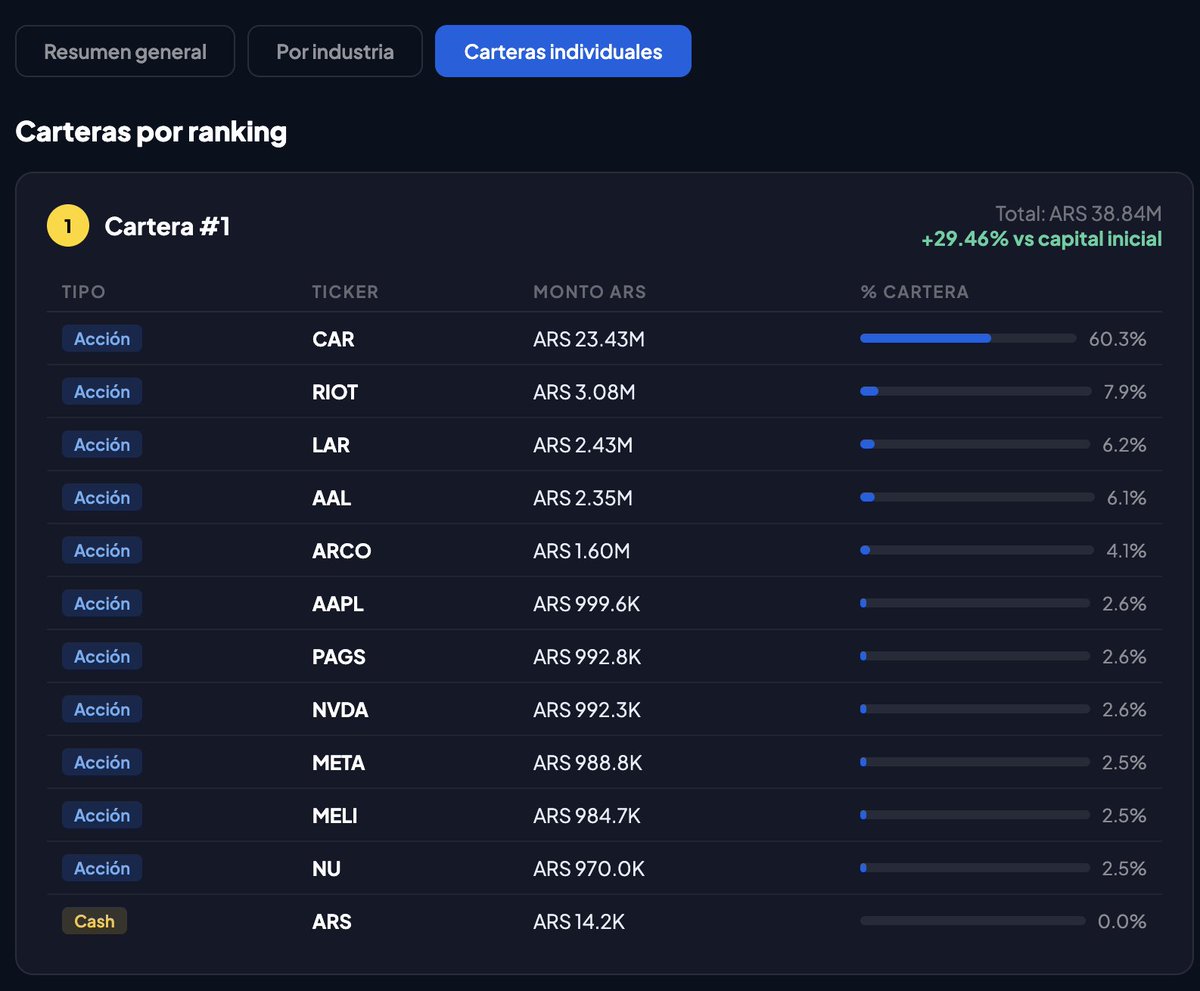Click the ARS 3.08M amount
This screenshot has width=1200, height=991.
tap(584, 392)
